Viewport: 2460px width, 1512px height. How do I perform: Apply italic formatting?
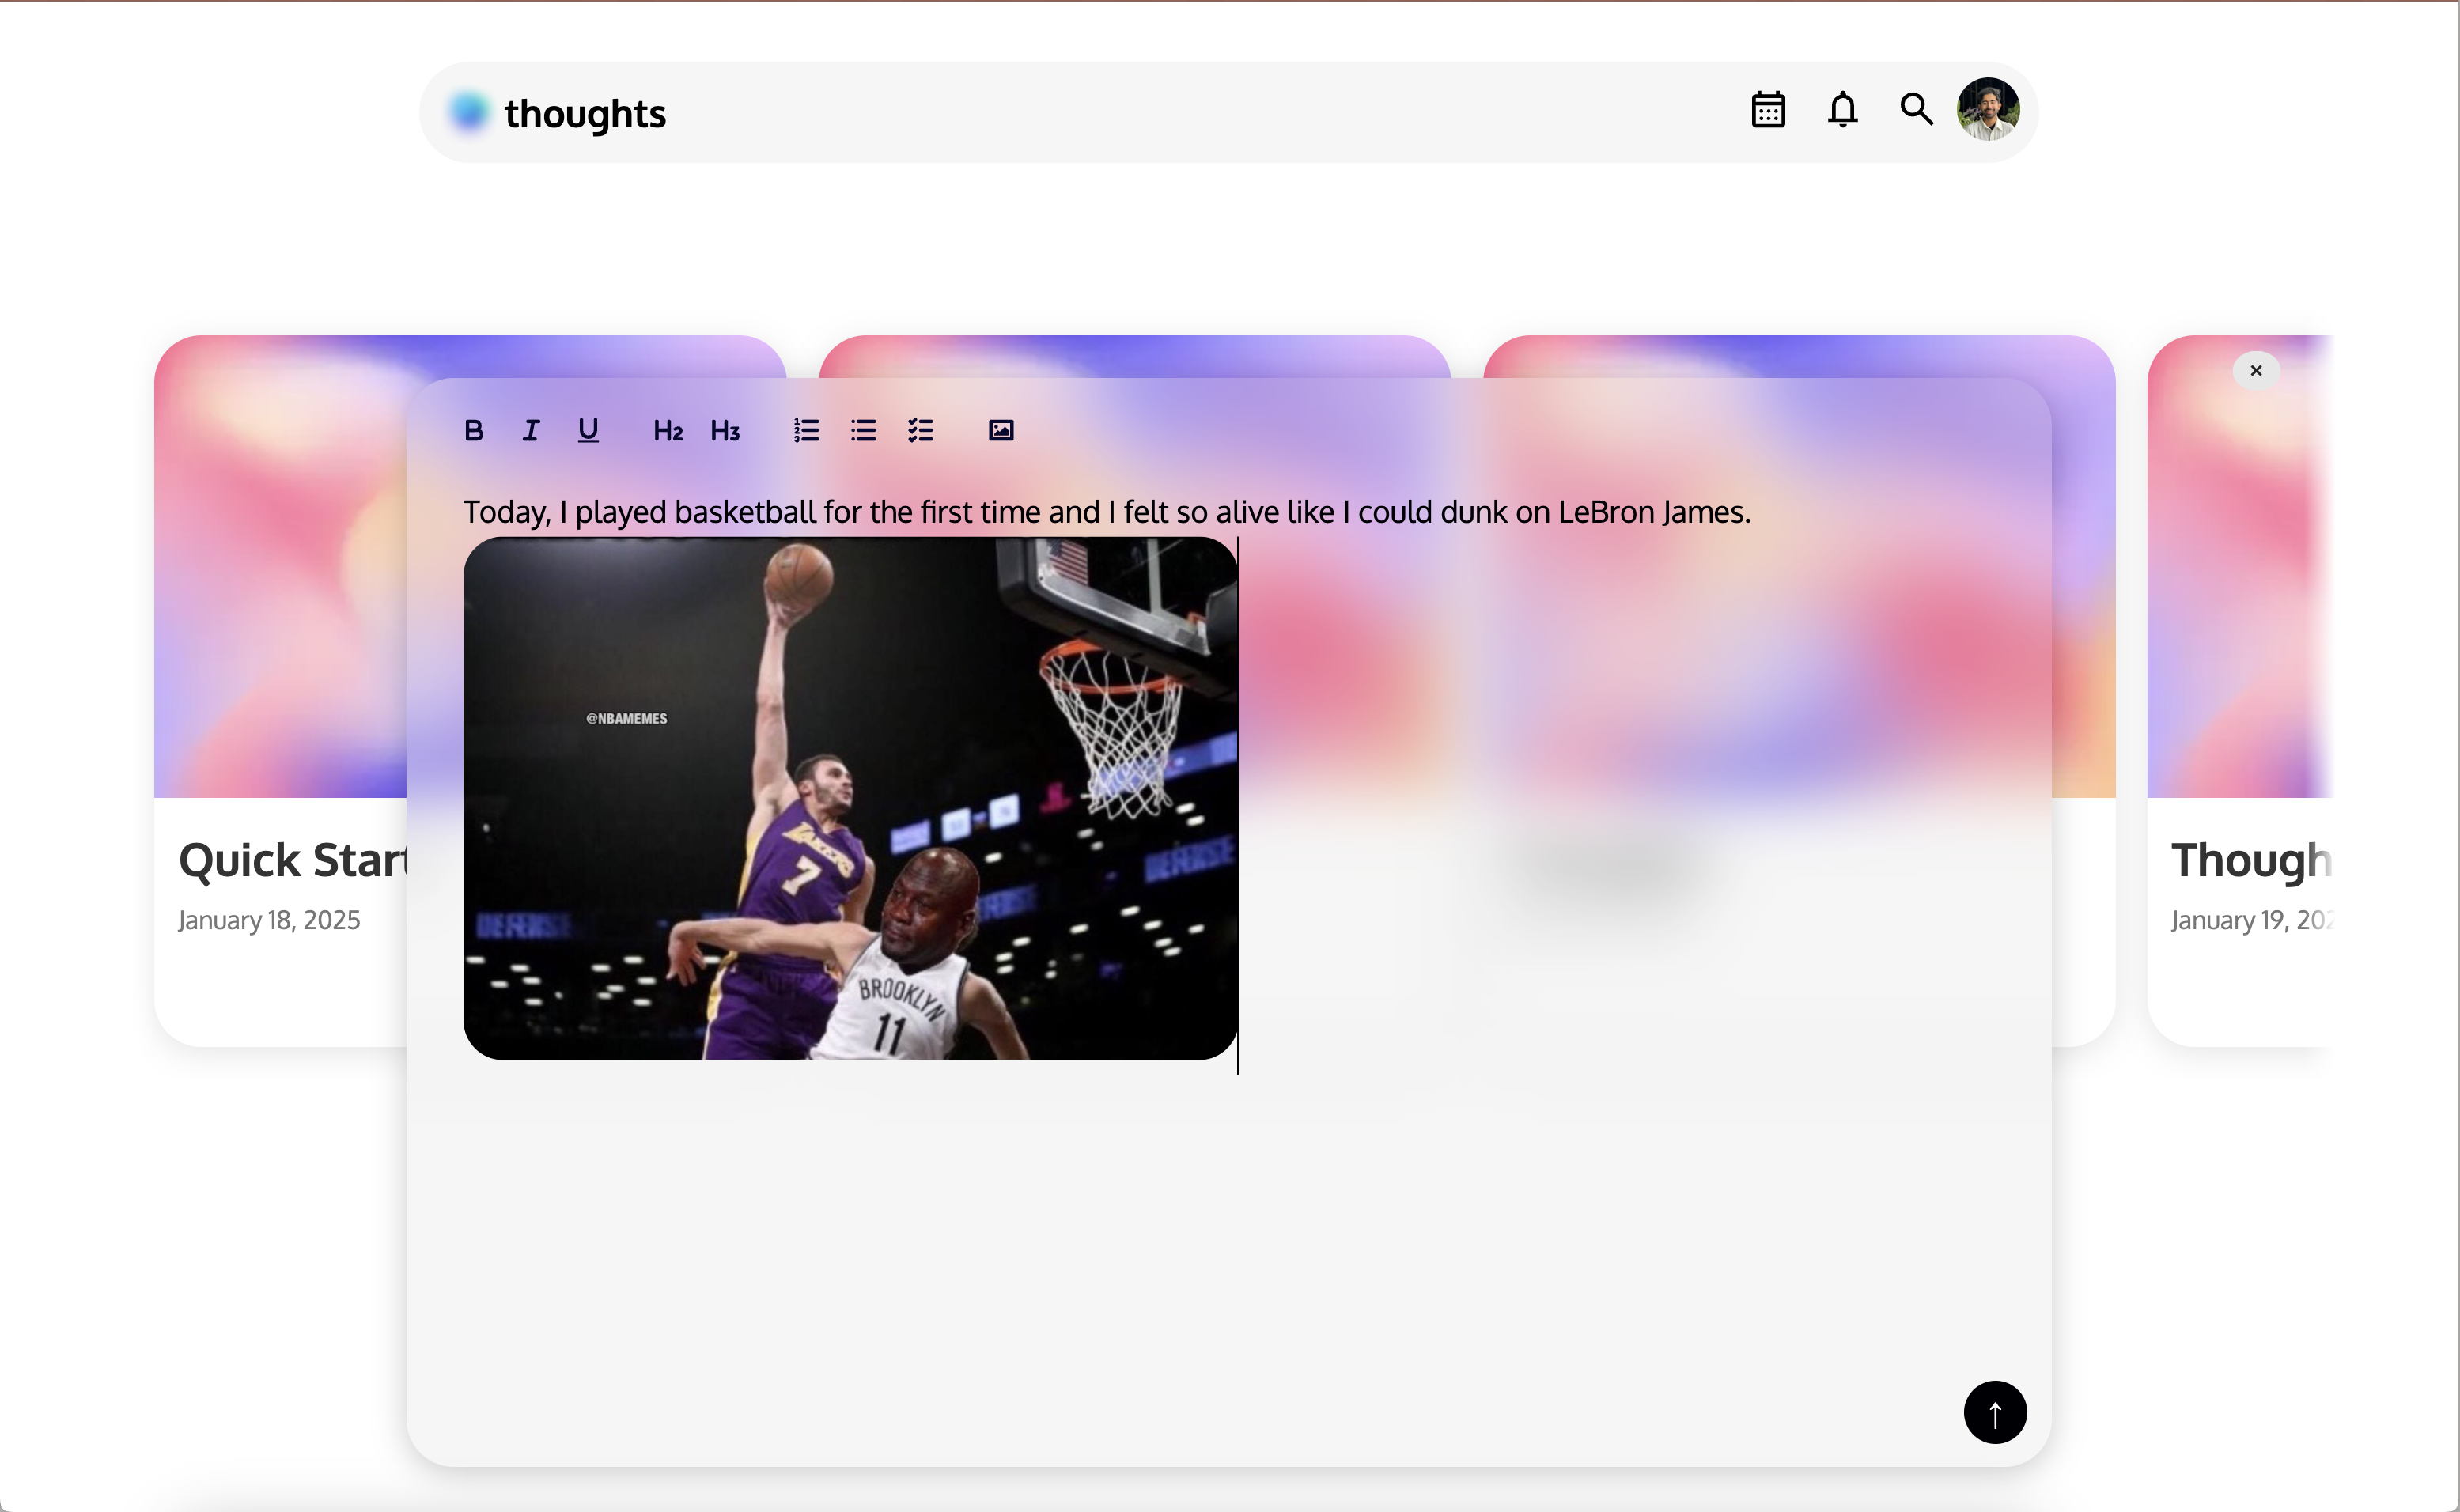coord(531,431)
